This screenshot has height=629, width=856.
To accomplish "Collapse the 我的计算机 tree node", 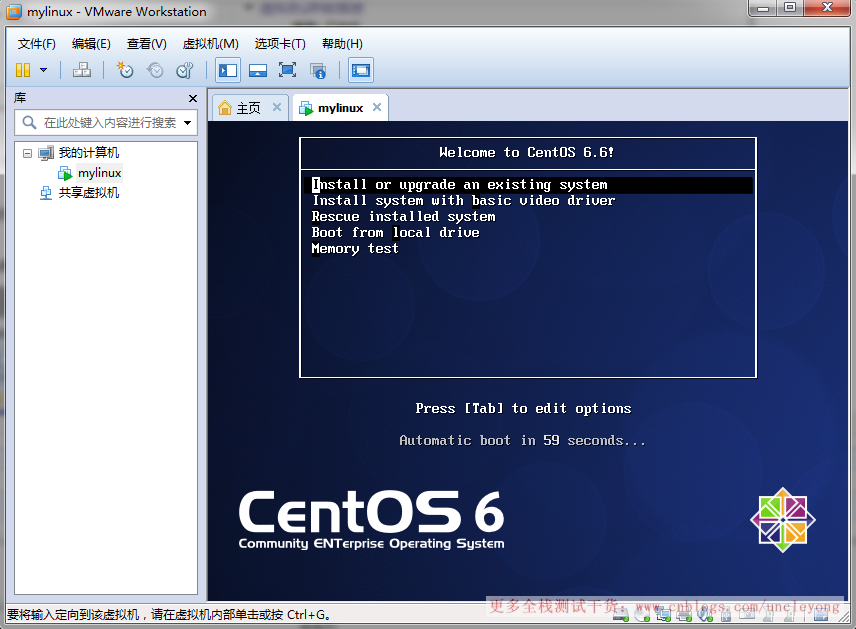I will point(27,153).
